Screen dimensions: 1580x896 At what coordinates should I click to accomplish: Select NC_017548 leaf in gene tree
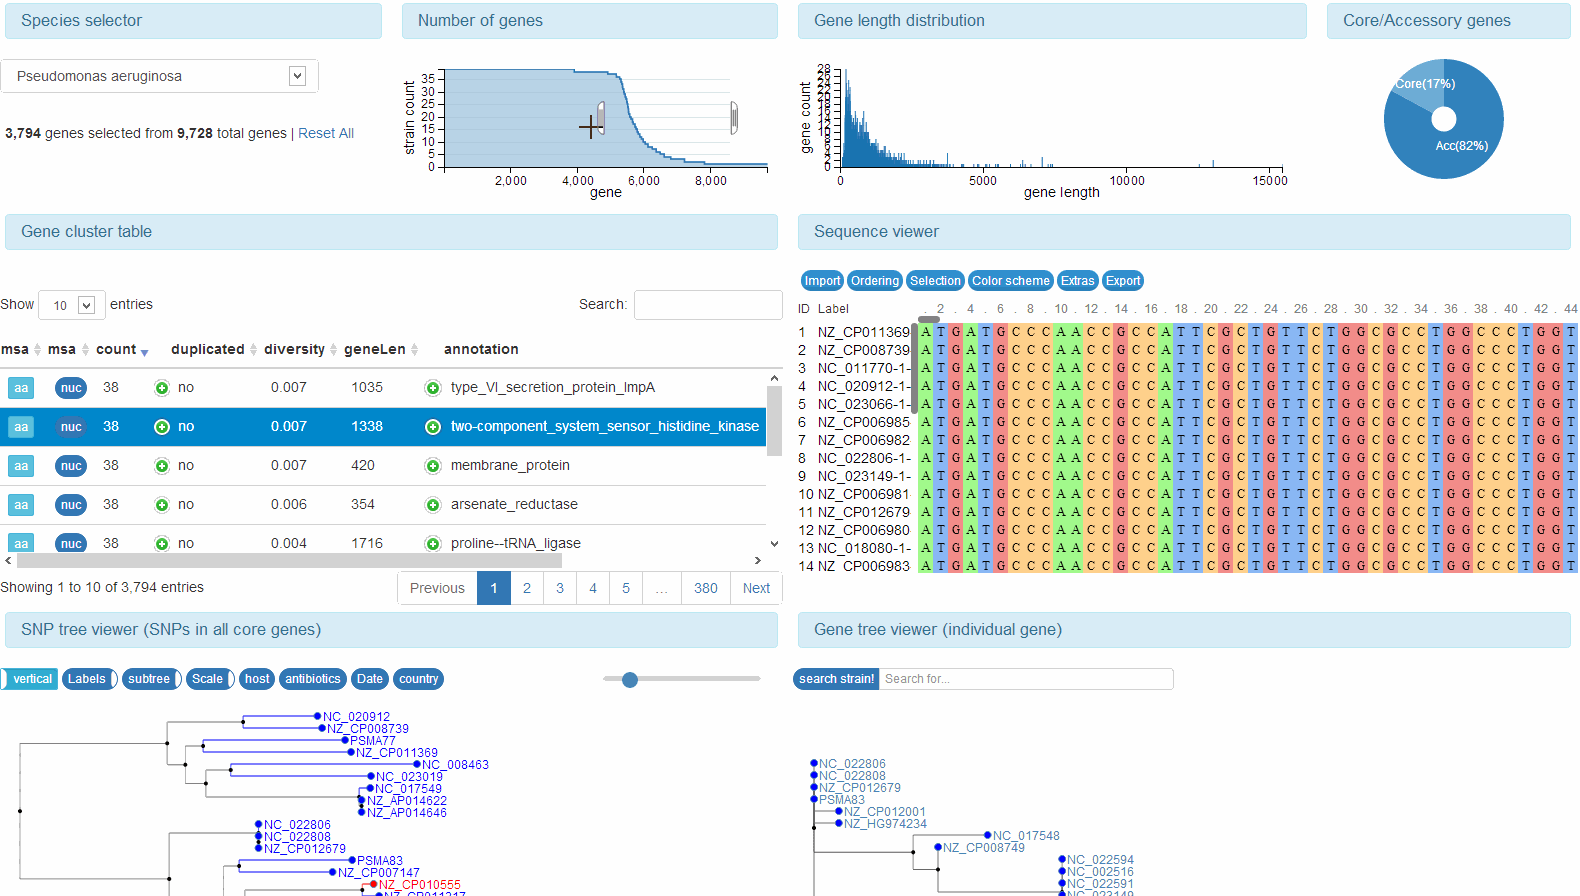pyautogui.click(x=1026, y=836)
